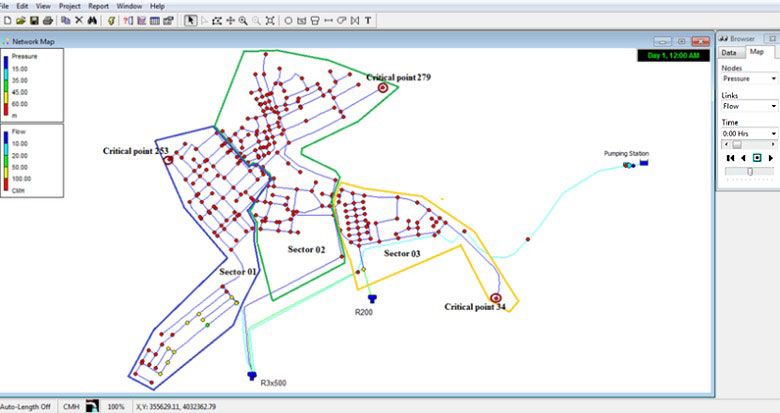The image size is (780, 413).
Task: Select the Add Reservoir tool
Action: point(301,20)
